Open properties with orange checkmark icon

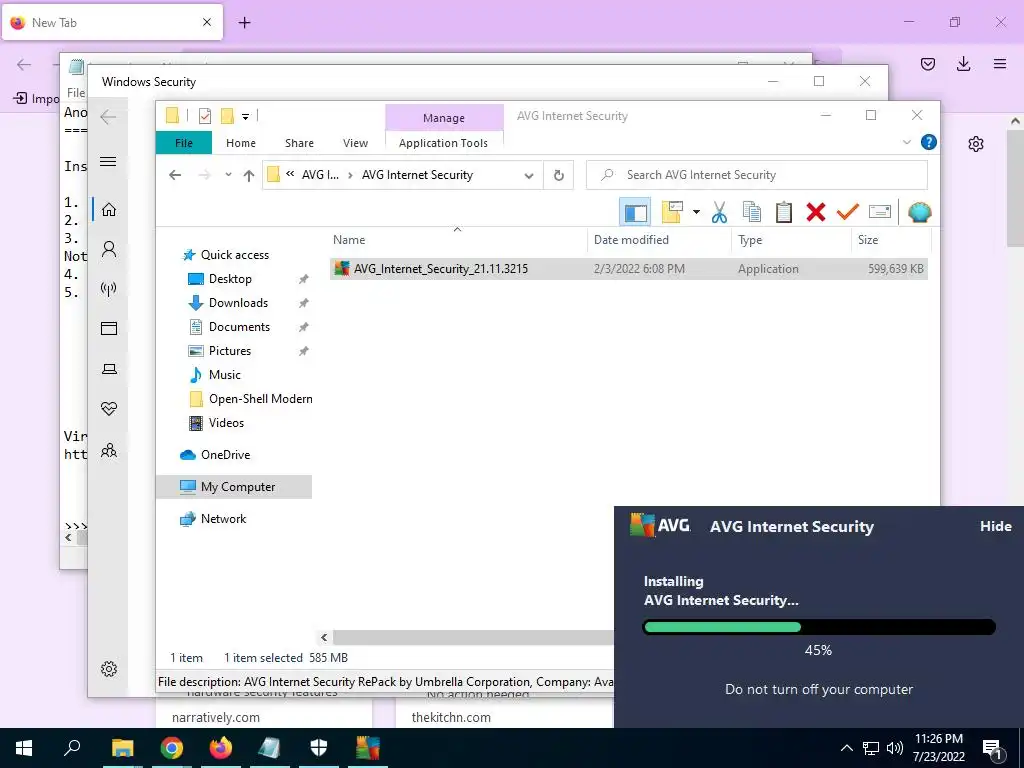point(848,212)
